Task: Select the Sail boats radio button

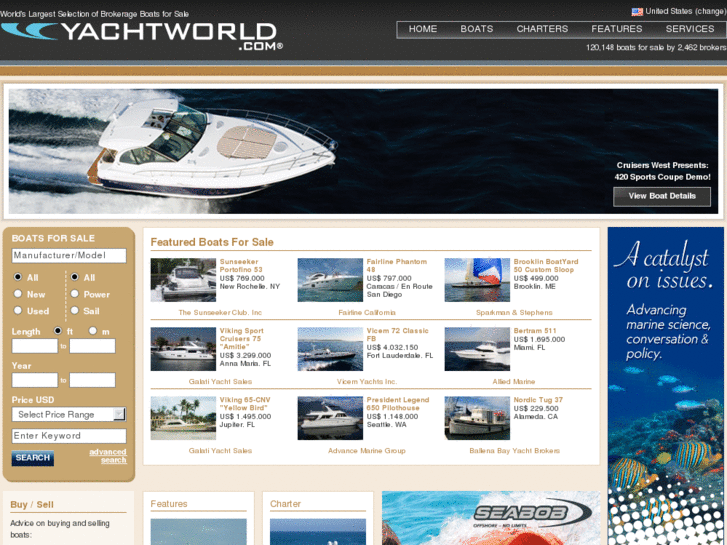Action: click(x=75, y=310)
